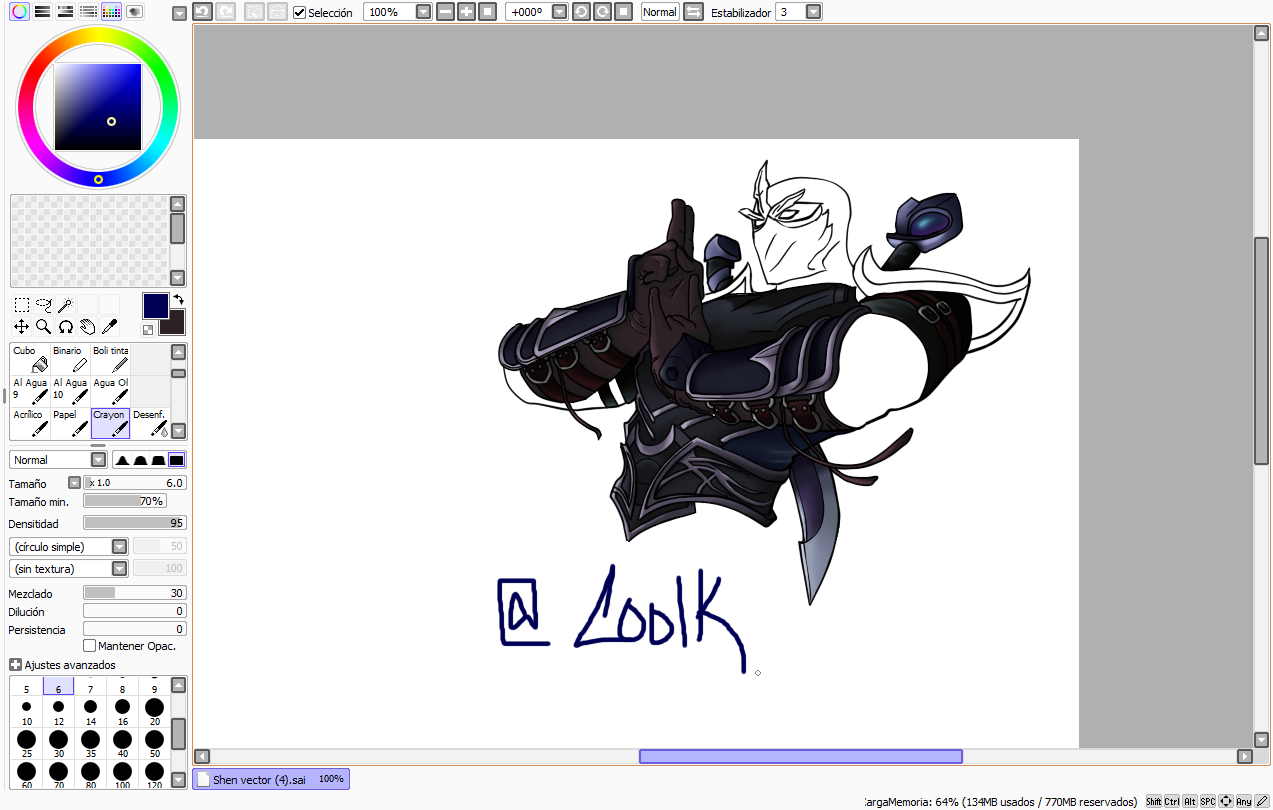Toggle the RGB sliders panel icon
The image size is (1273, 810).
pos(42,12)
